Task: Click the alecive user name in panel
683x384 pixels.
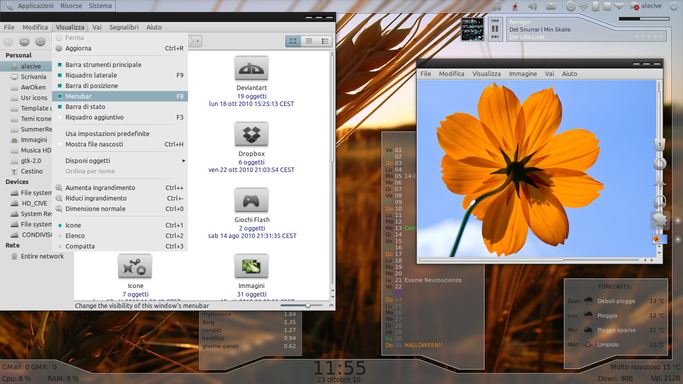Action: (x=651, y=6)
